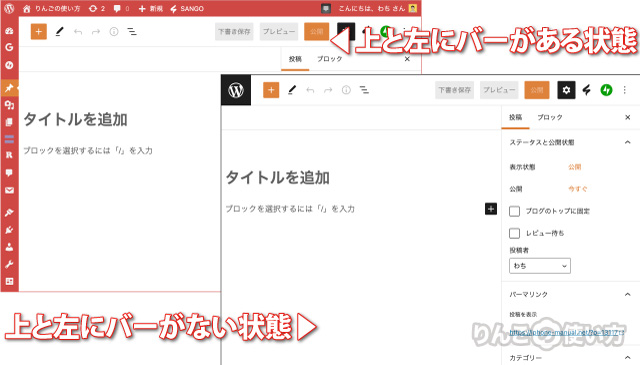Open the Plugins plug icon in red sidebar
640x365 pixels.
click(9, 230)
